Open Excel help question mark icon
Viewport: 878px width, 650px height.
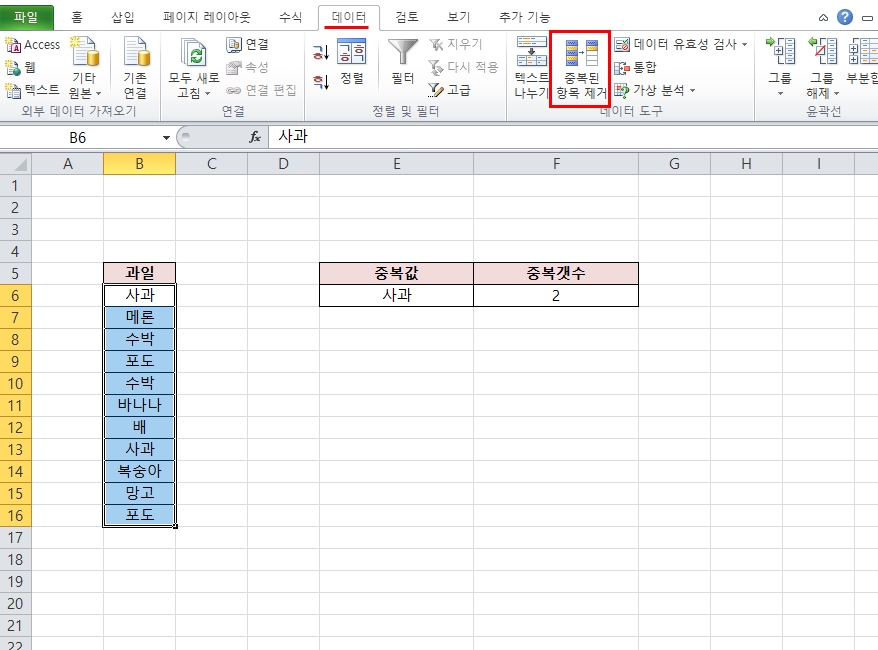tap(844, 17)
